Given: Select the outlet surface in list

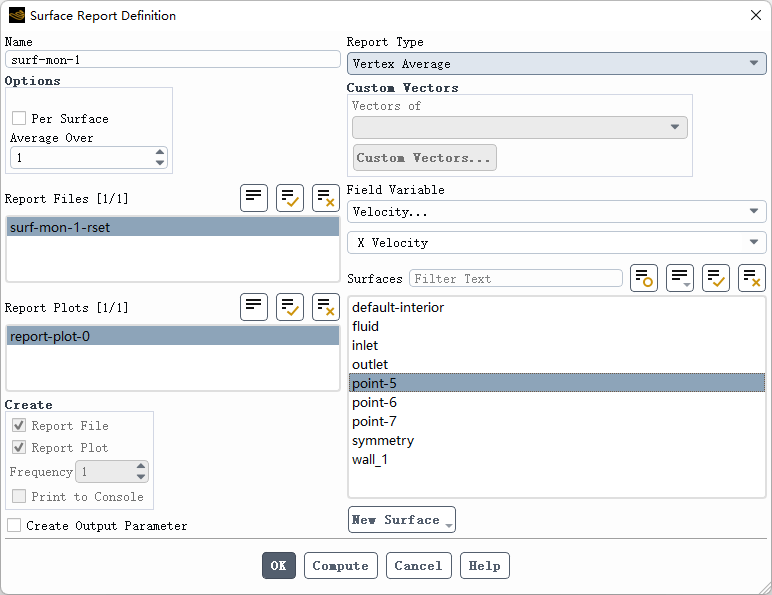Looking at the screenshot, I should 556,364.
